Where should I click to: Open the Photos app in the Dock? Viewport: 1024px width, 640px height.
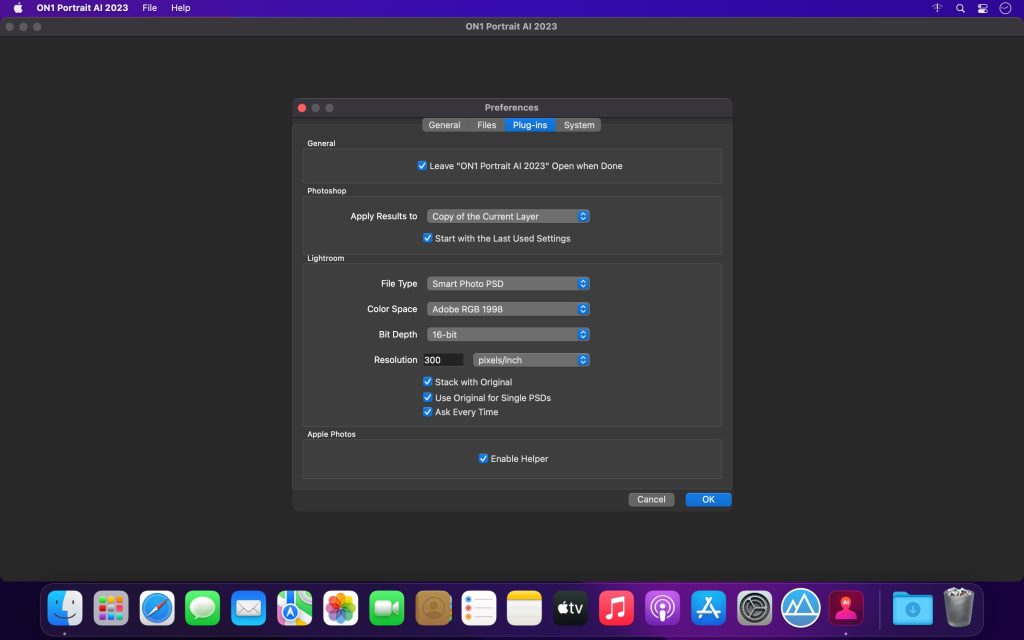tap(338, 607)
